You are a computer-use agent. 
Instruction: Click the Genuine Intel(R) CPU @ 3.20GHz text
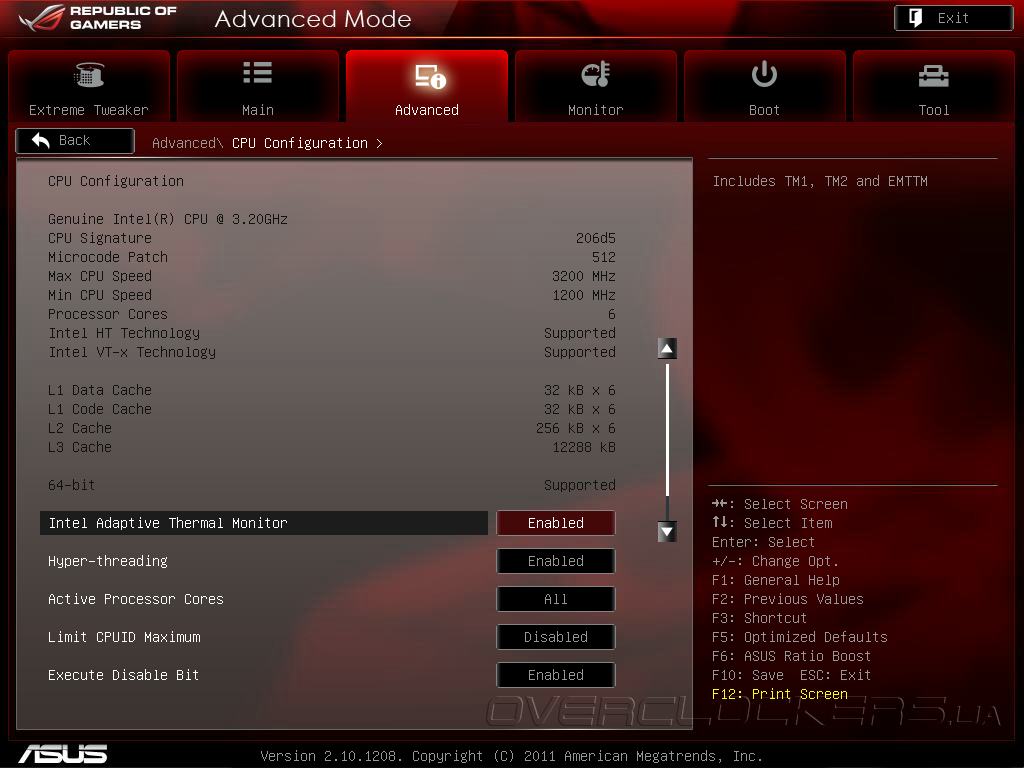click(168, 219)
